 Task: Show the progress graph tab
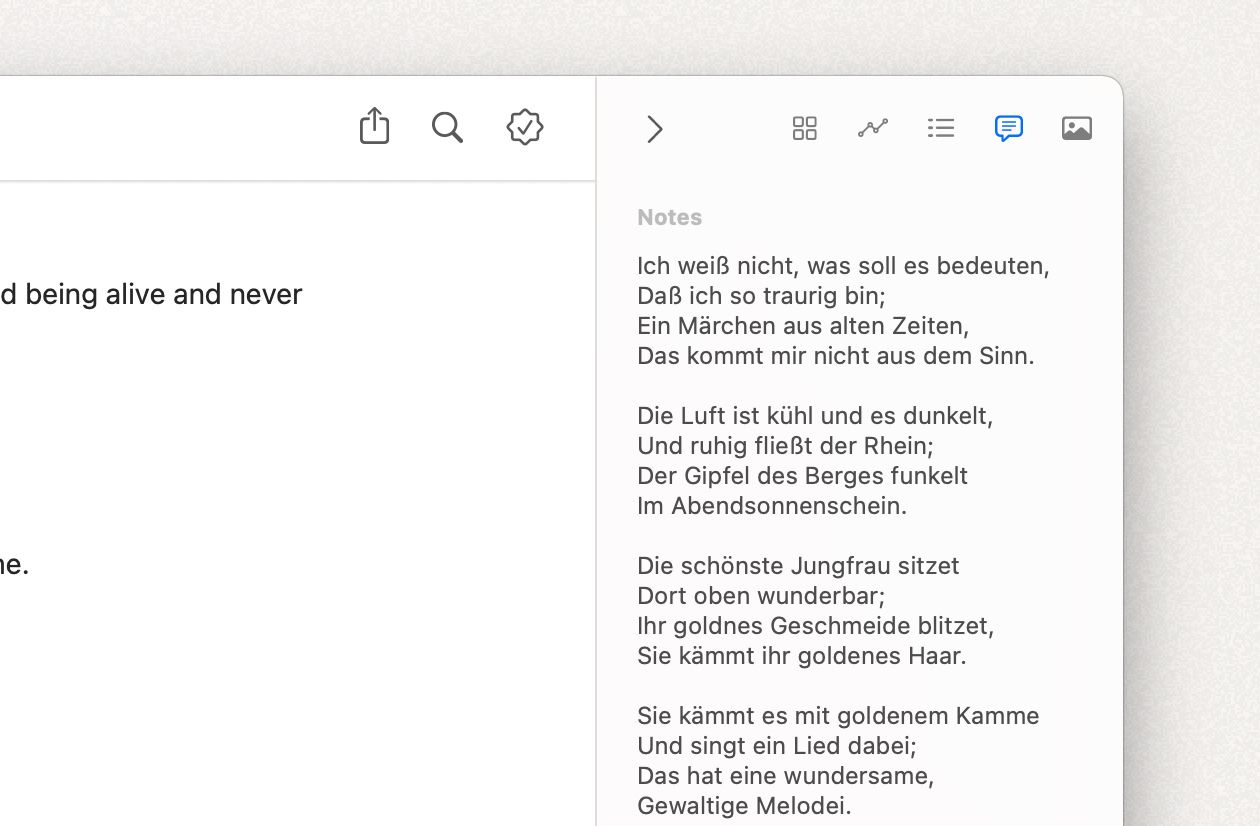873,128
